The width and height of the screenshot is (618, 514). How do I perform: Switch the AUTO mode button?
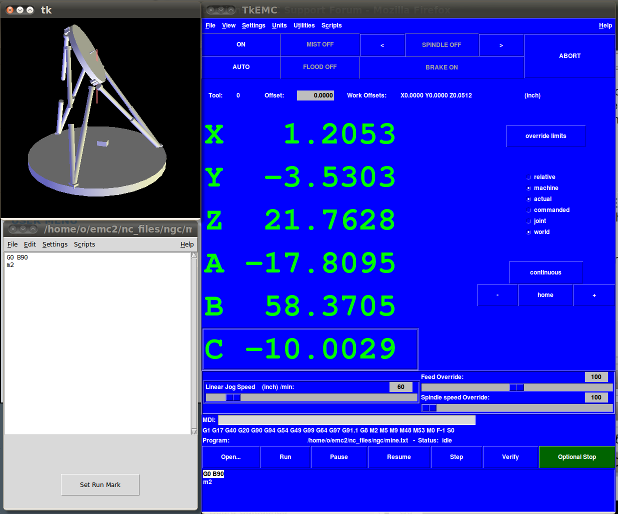click(241, 67)
